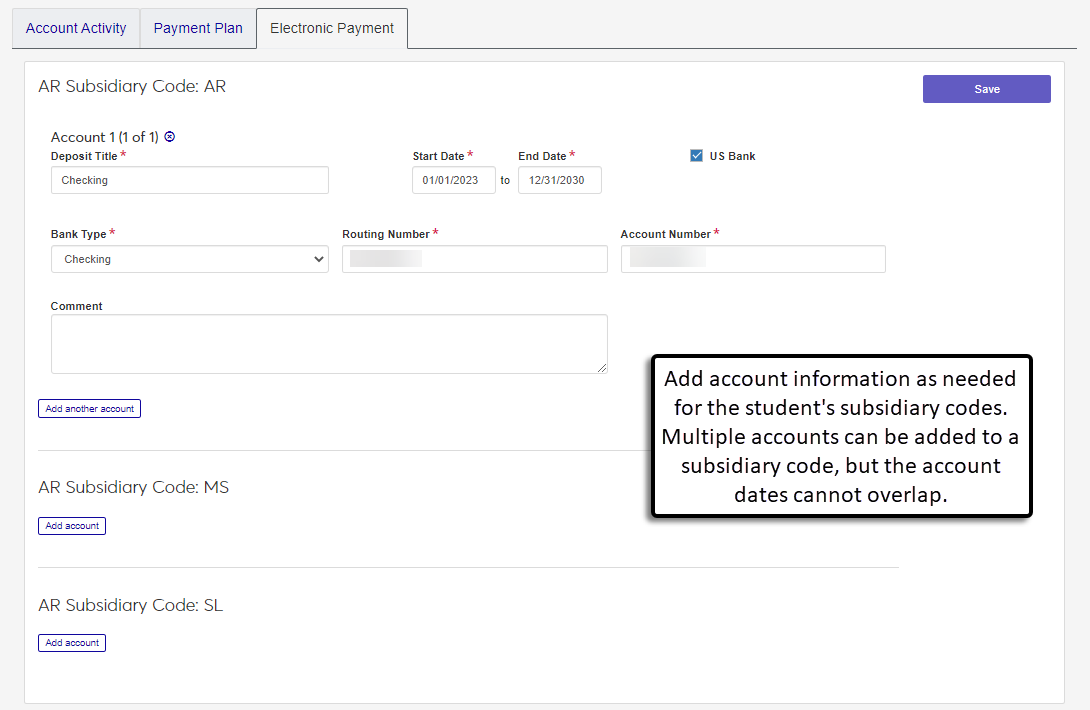Click the AR Subsidiary Code: MS heading
The image size is (1090, 710).
coord(133,487)
